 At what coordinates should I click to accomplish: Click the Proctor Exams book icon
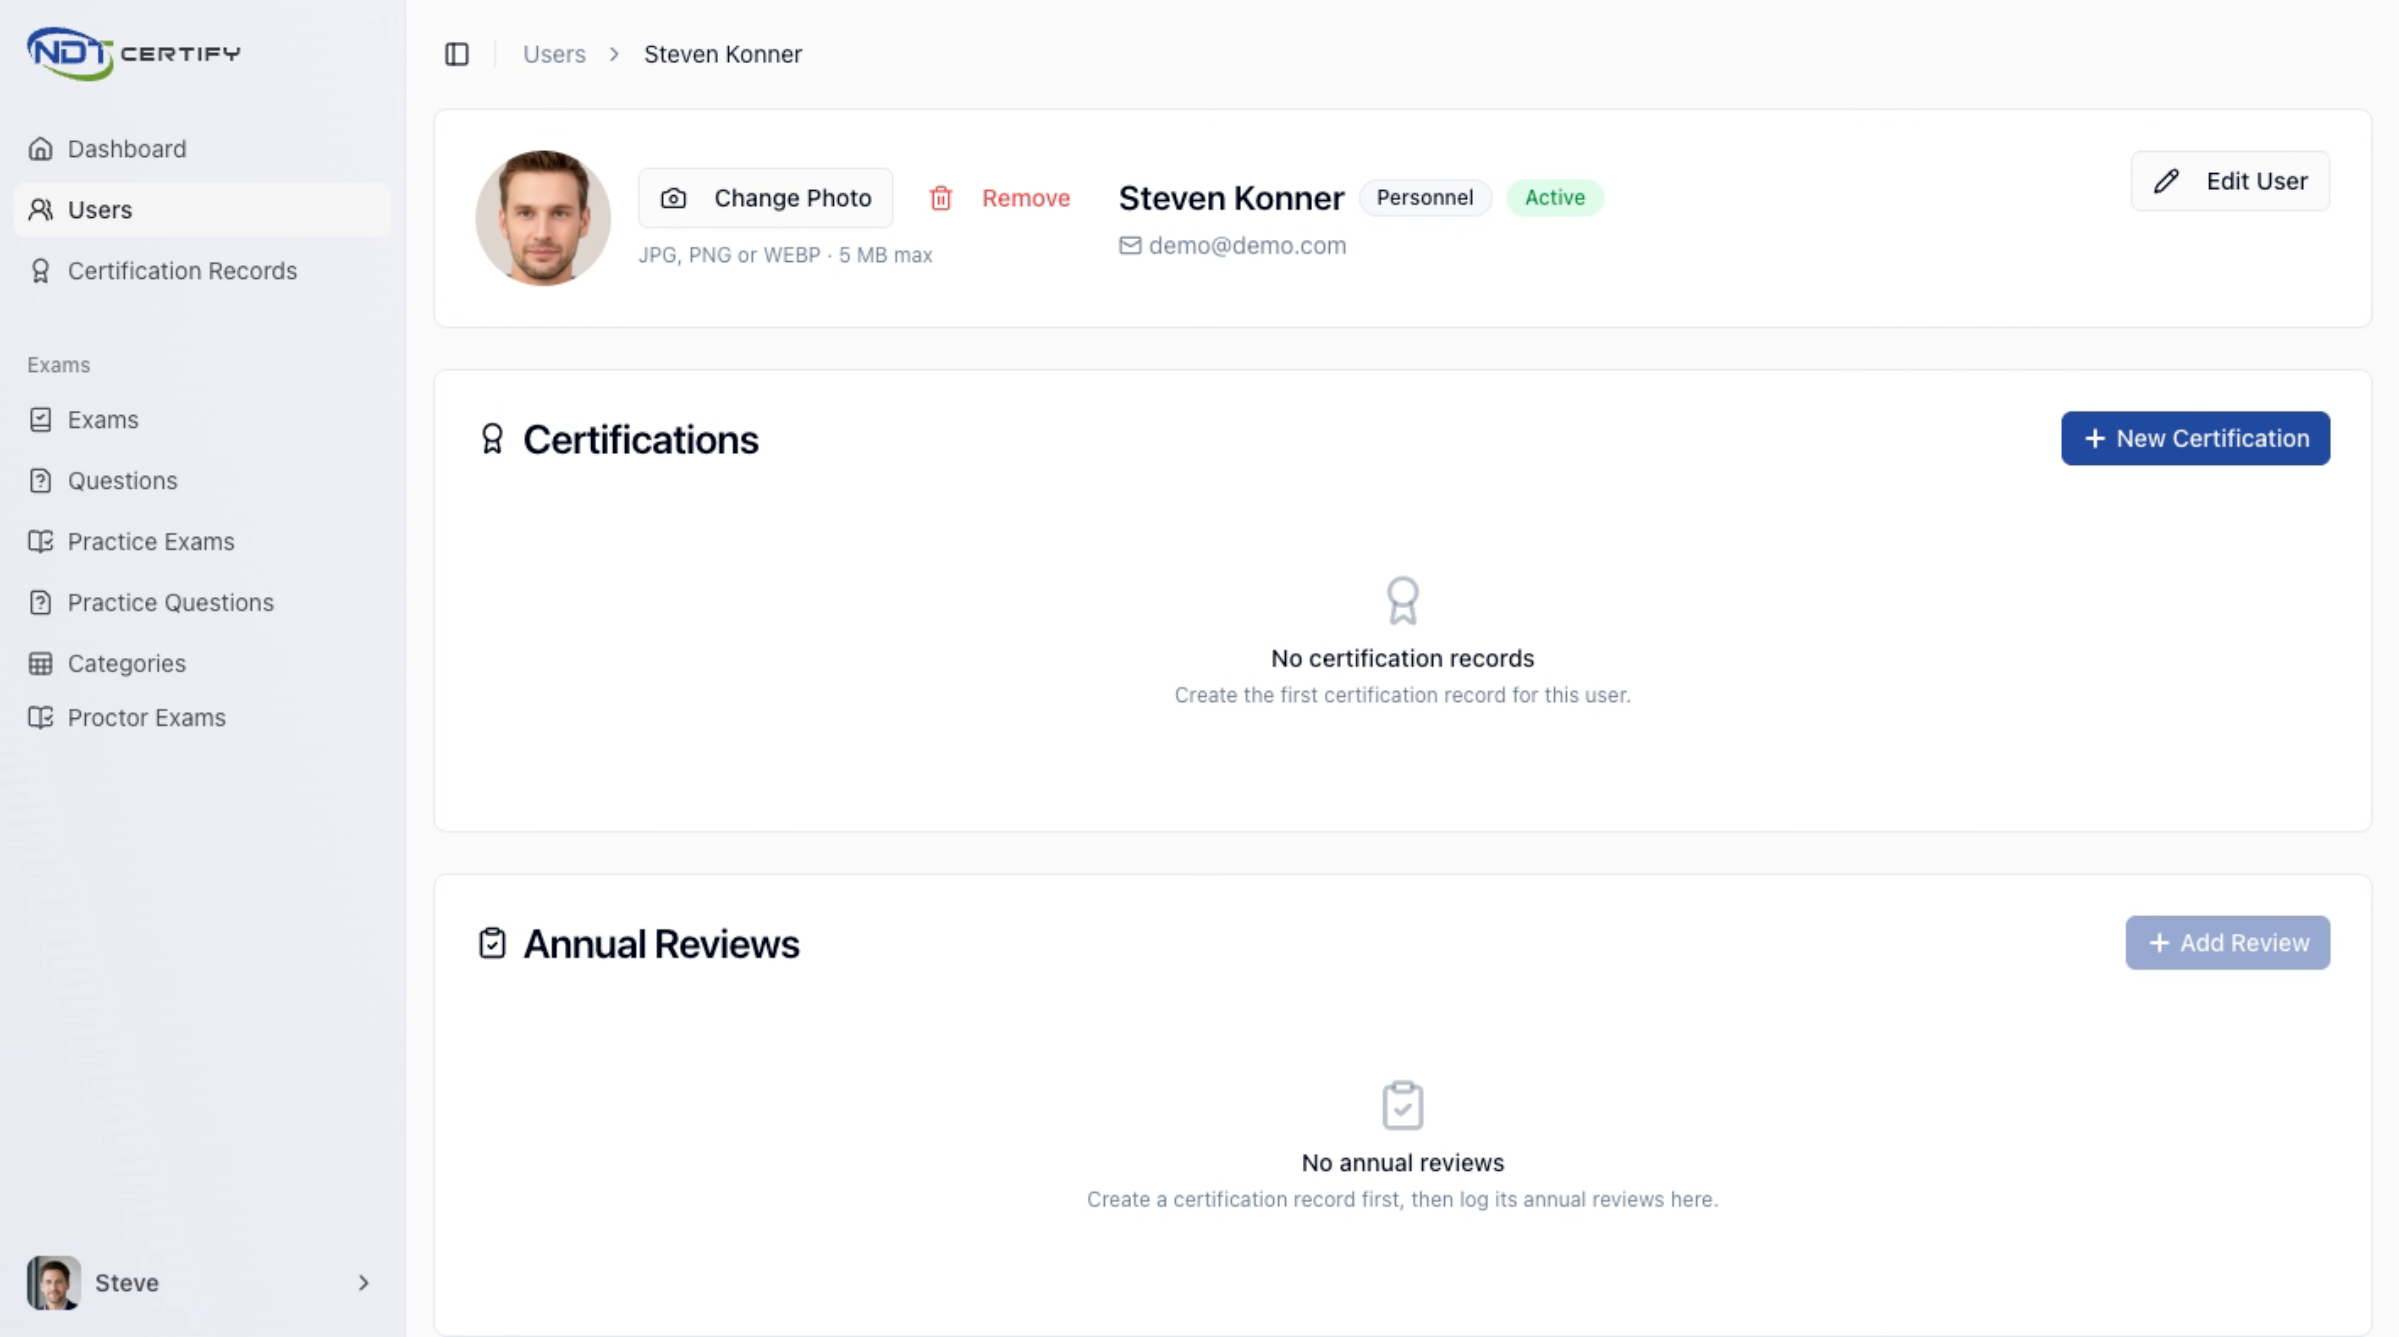tap(40, 718)
